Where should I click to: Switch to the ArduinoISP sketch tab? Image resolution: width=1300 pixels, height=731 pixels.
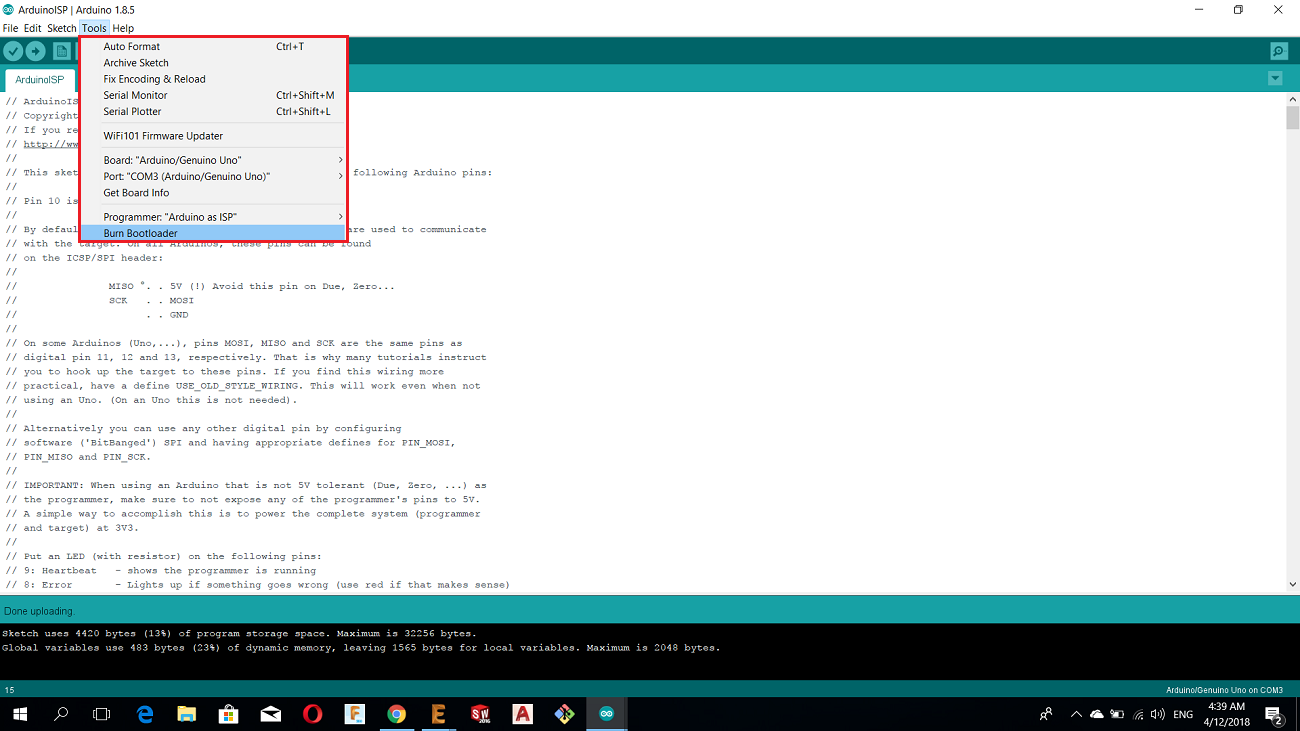coord(40,79)
